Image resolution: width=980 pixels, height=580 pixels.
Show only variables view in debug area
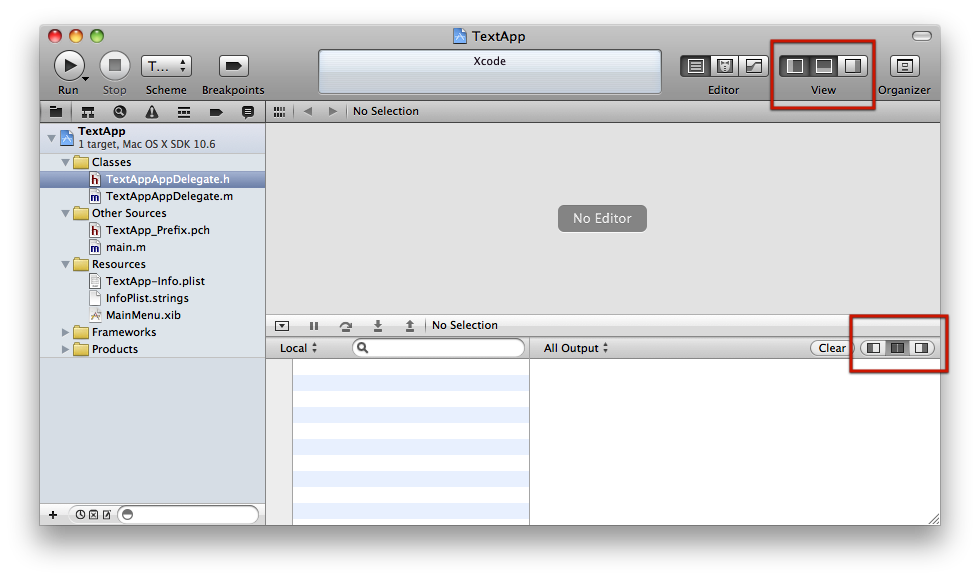click(873, 348)
